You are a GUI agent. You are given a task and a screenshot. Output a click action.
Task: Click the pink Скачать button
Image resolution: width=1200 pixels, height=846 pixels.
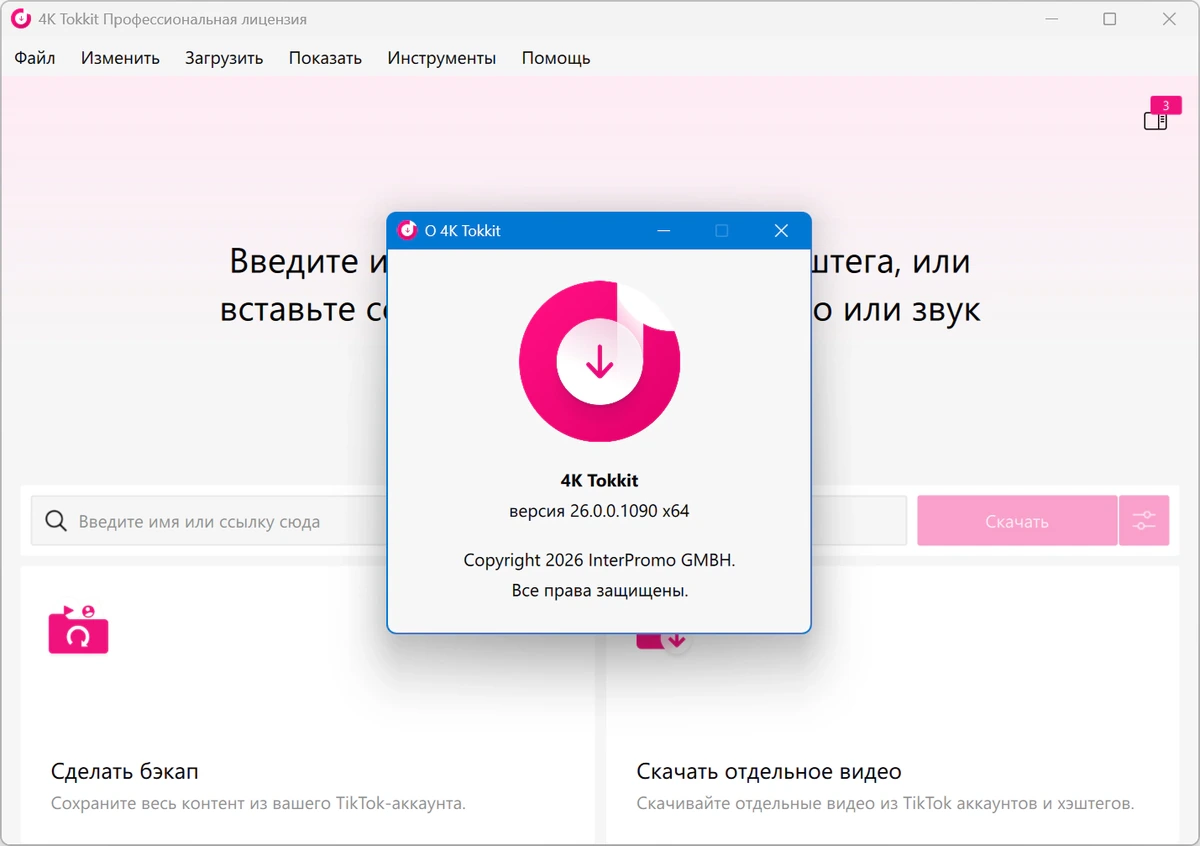pyautogui.click(x=1017, y=521)
